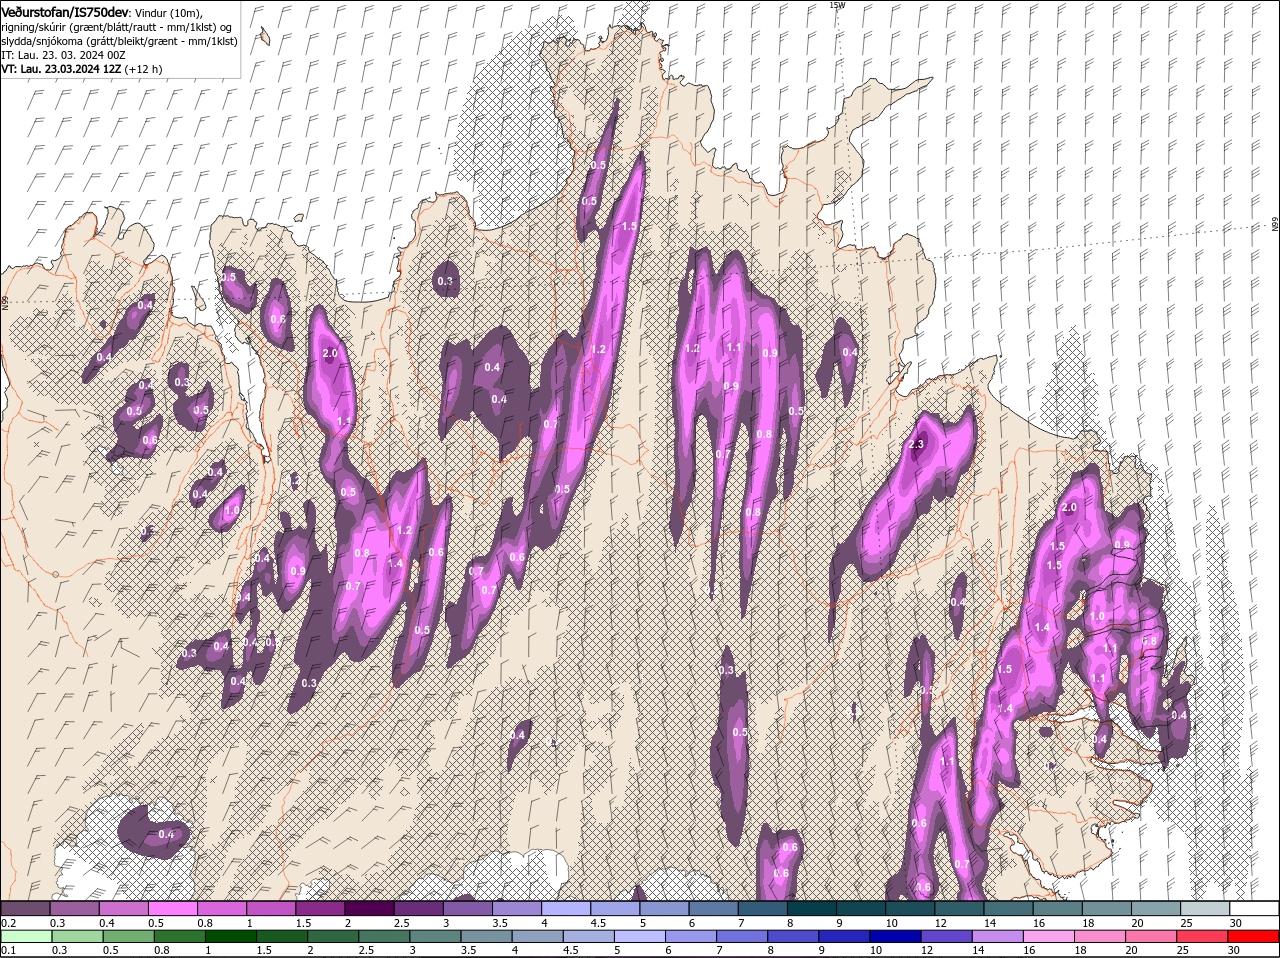Click the 'rigning/skúrir' legend description line
1280x958 pixels.
(x=117, y=26)
